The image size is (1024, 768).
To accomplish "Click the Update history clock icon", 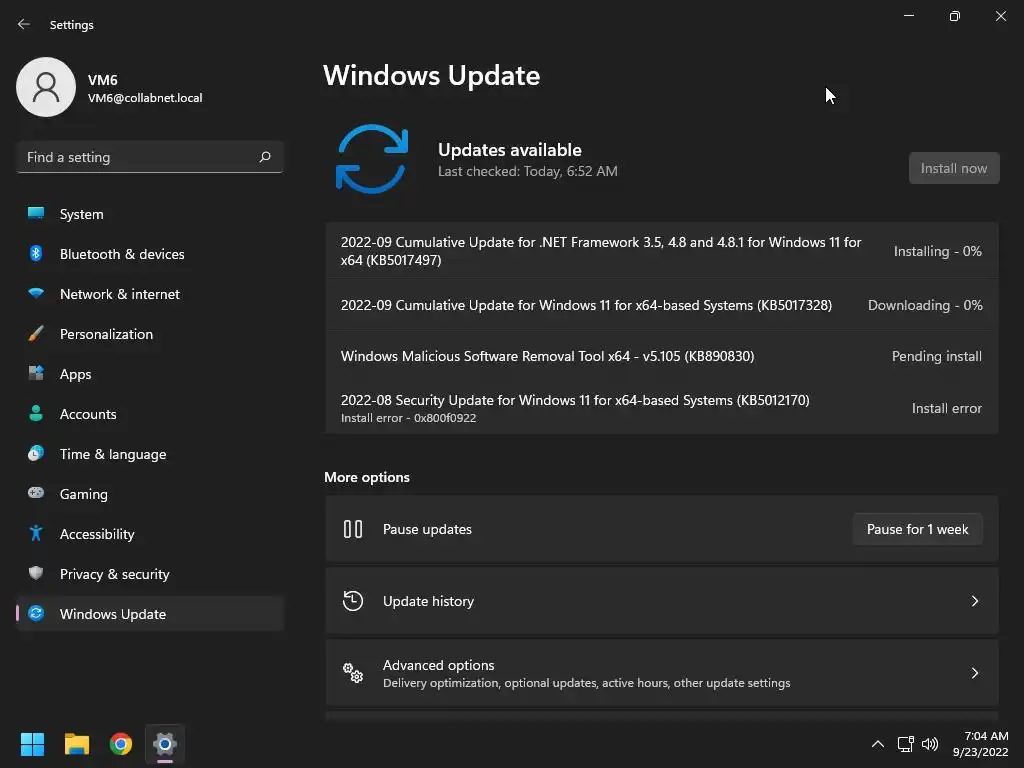I will (x=353, y=601).
